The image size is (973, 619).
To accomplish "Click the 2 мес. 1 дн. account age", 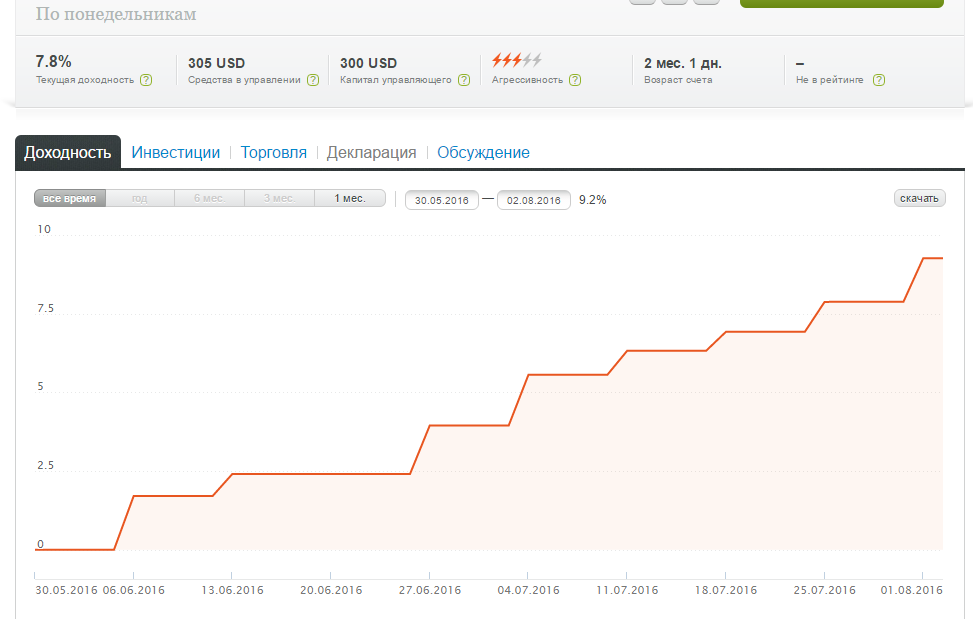I will pos(683,63).
